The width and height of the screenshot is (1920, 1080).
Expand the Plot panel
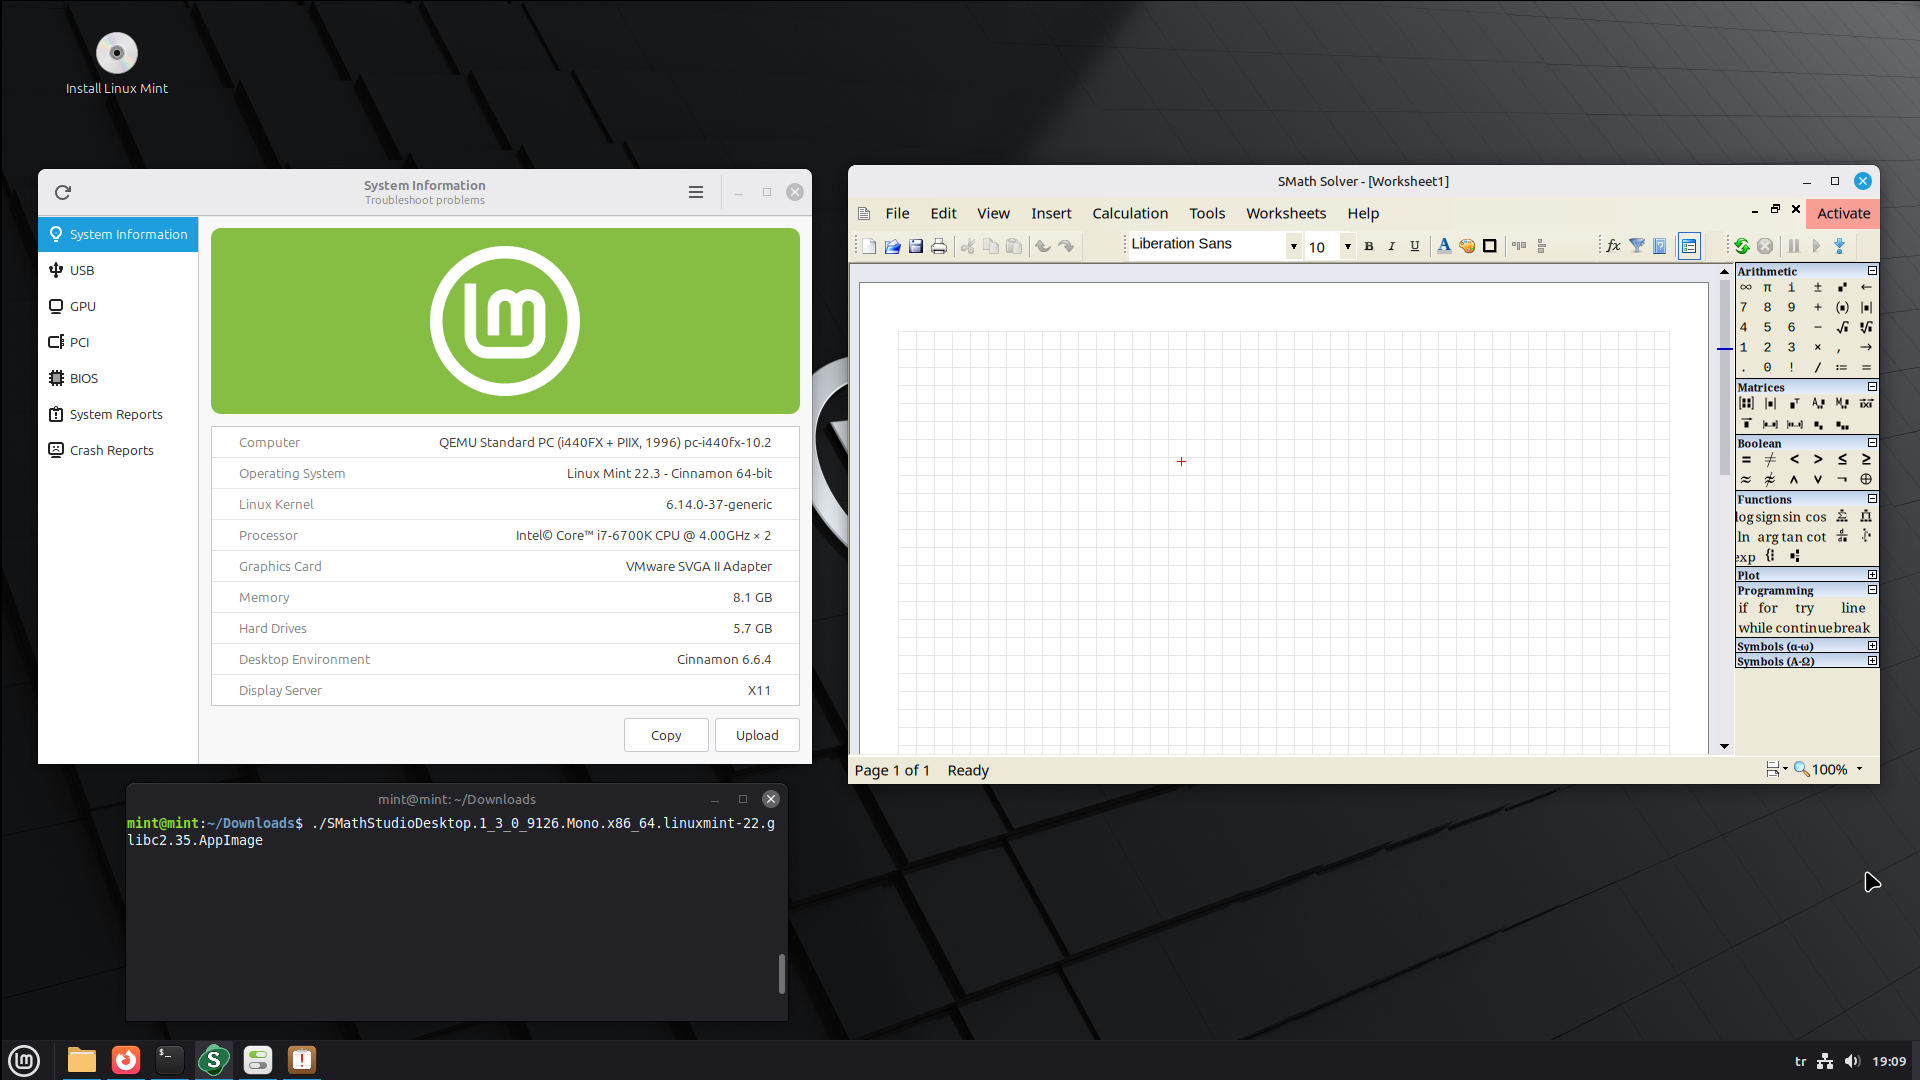click(x=1872, y=575)
